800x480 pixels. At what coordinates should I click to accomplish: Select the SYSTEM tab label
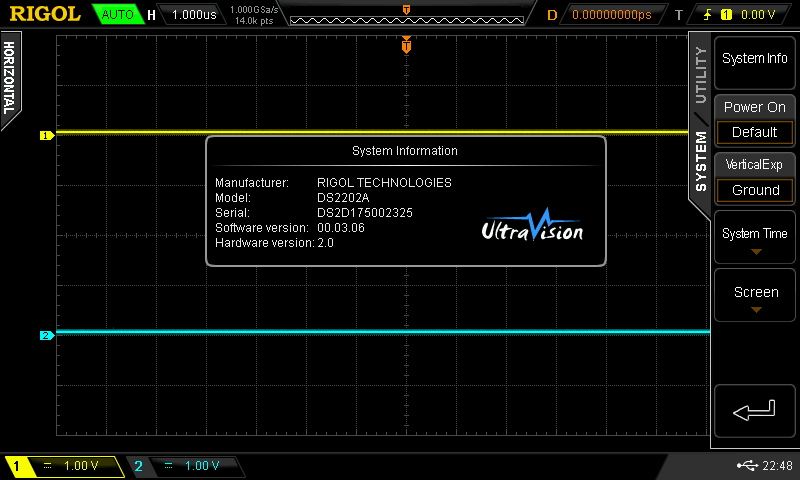(x=701, y=162)
